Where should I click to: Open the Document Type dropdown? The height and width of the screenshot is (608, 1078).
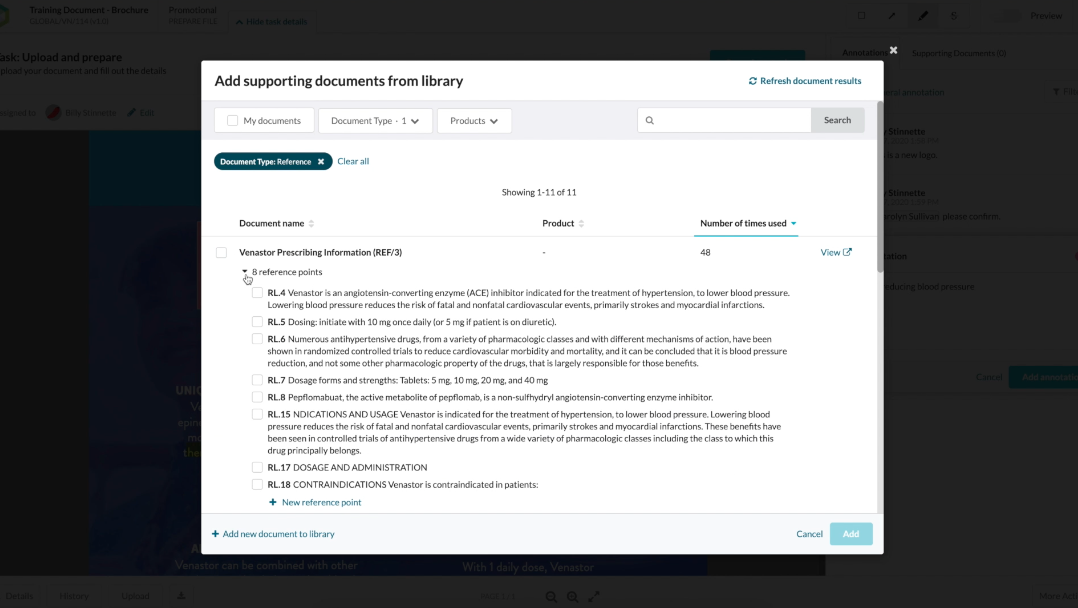tap(375, 121)
